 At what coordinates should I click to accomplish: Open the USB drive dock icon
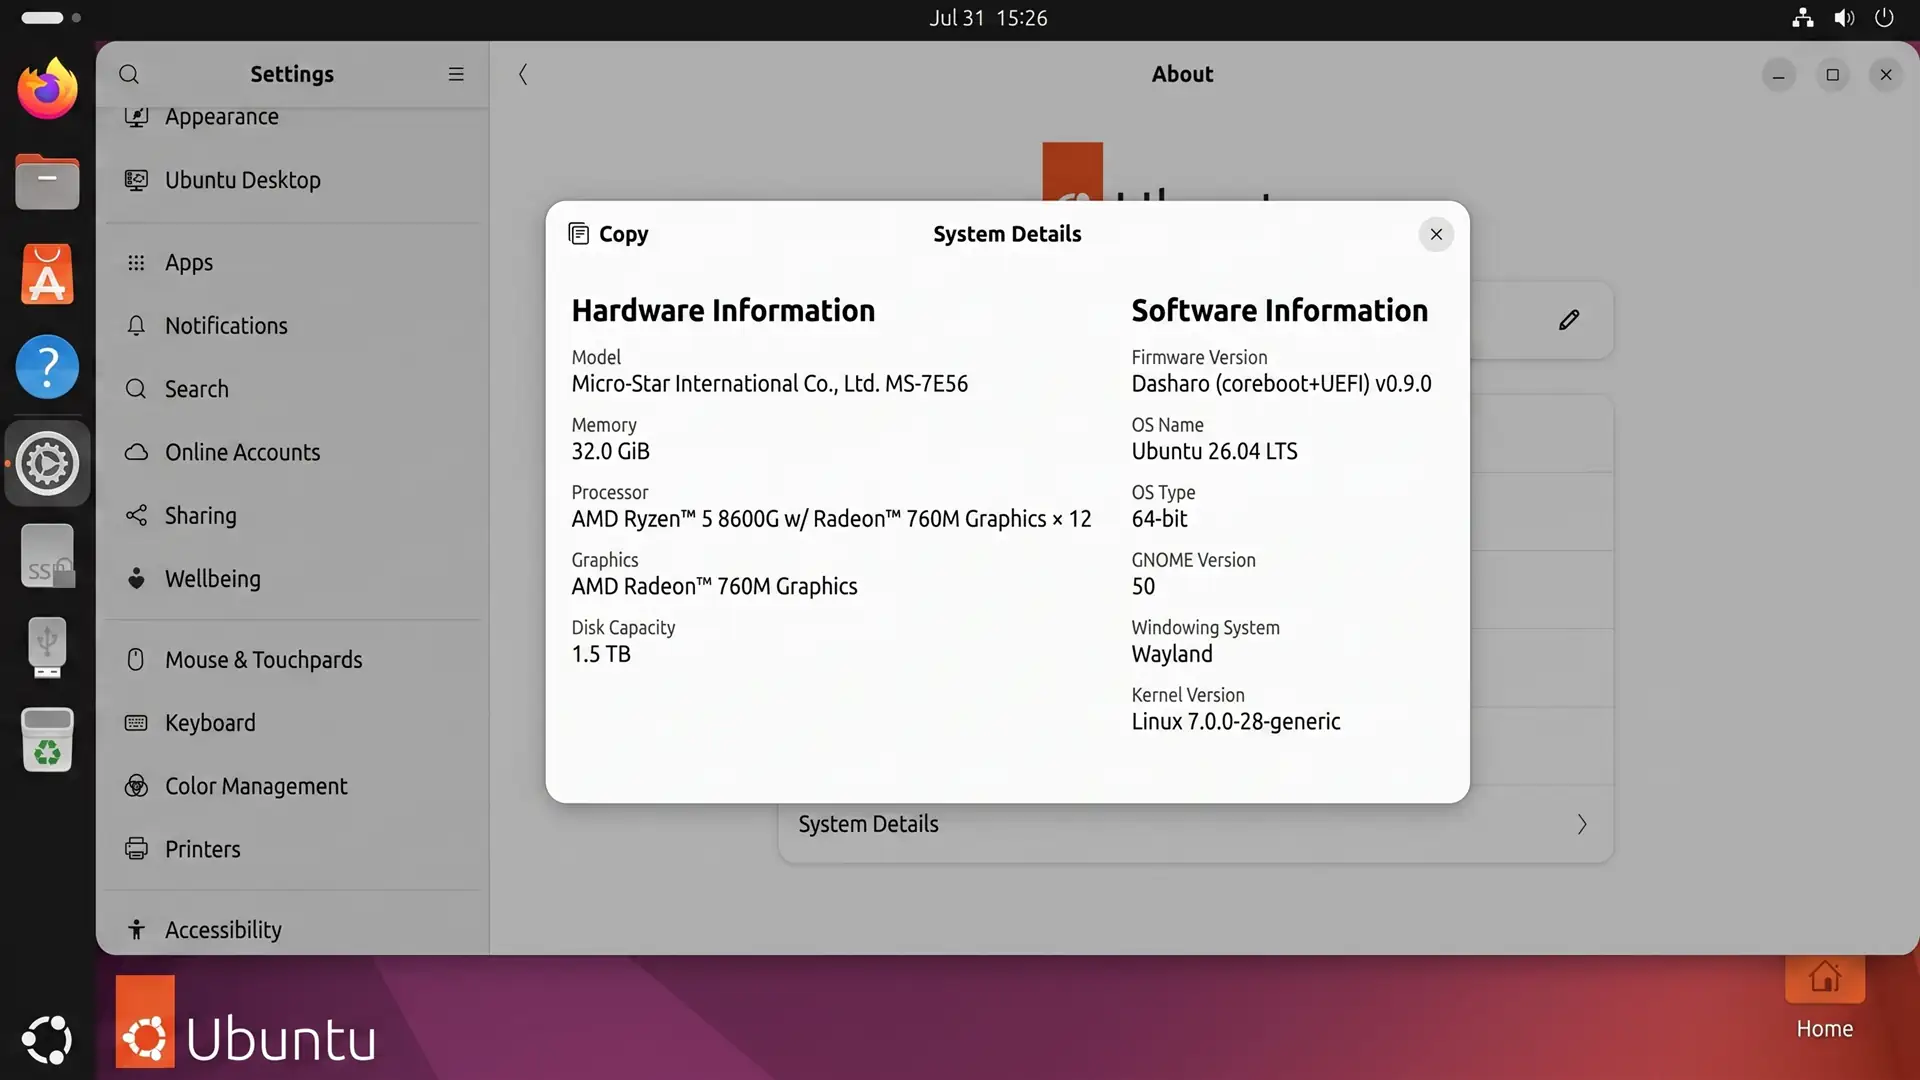(47, 647)
